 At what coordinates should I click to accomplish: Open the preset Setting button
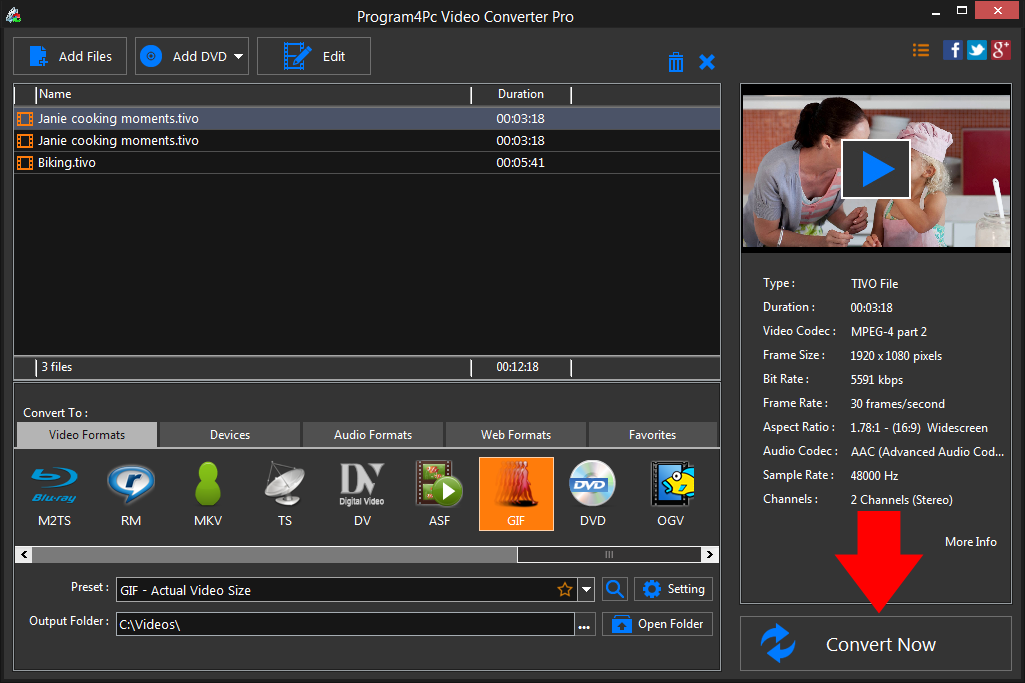pyautogui.click(x=673, y=589)
